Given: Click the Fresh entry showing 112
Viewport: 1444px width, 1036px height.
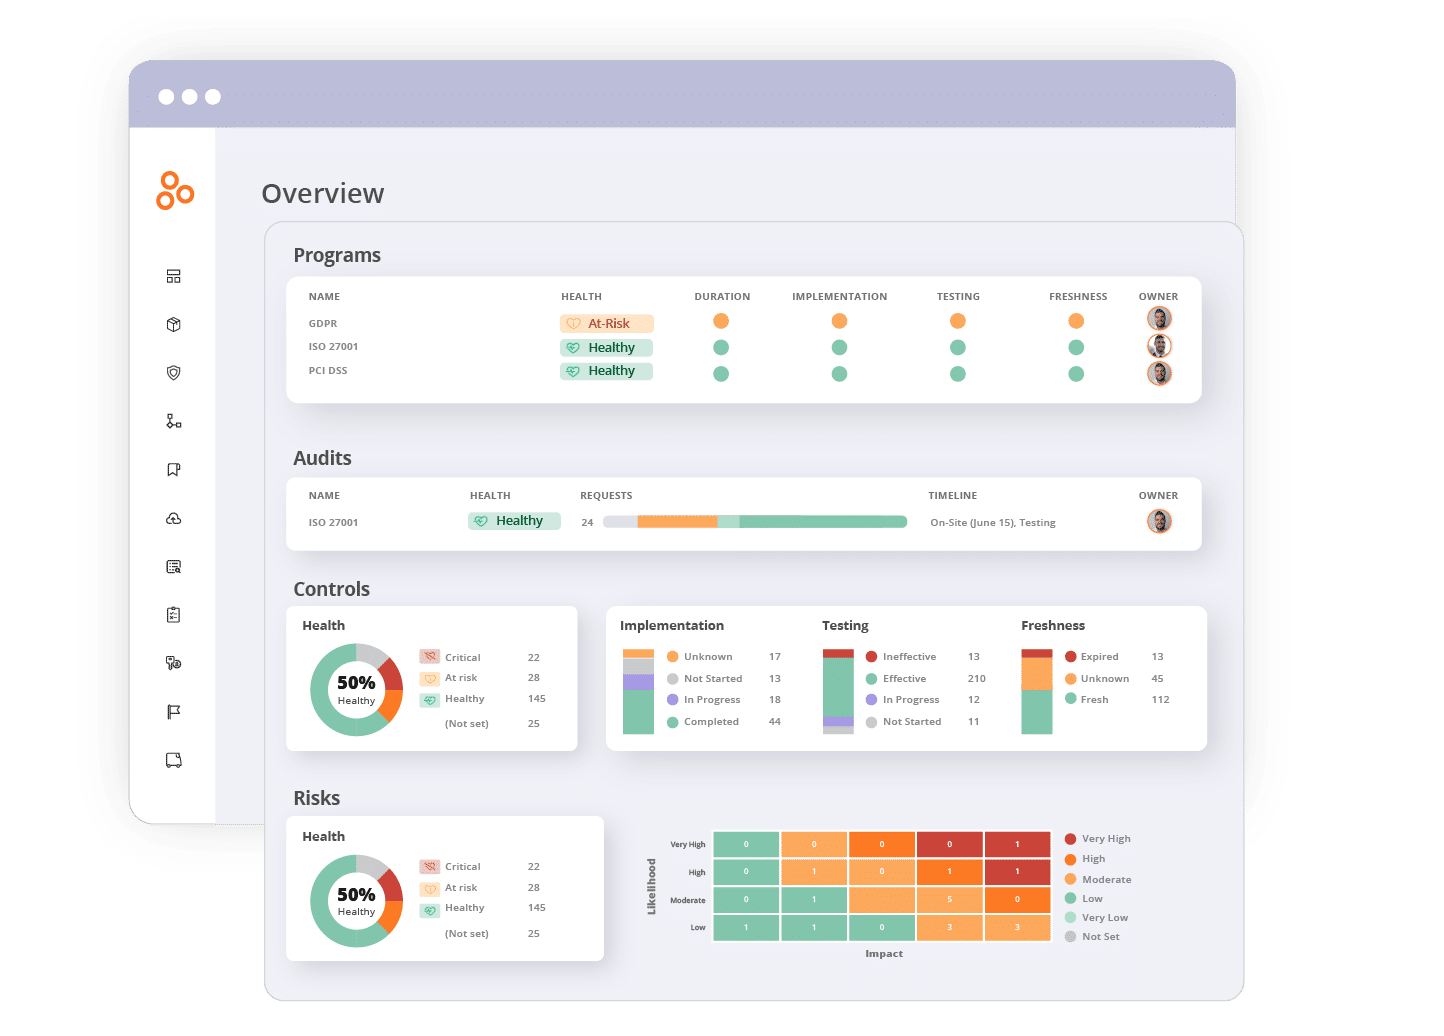Looking at the screenshot, I should (x=1117, y=700).
